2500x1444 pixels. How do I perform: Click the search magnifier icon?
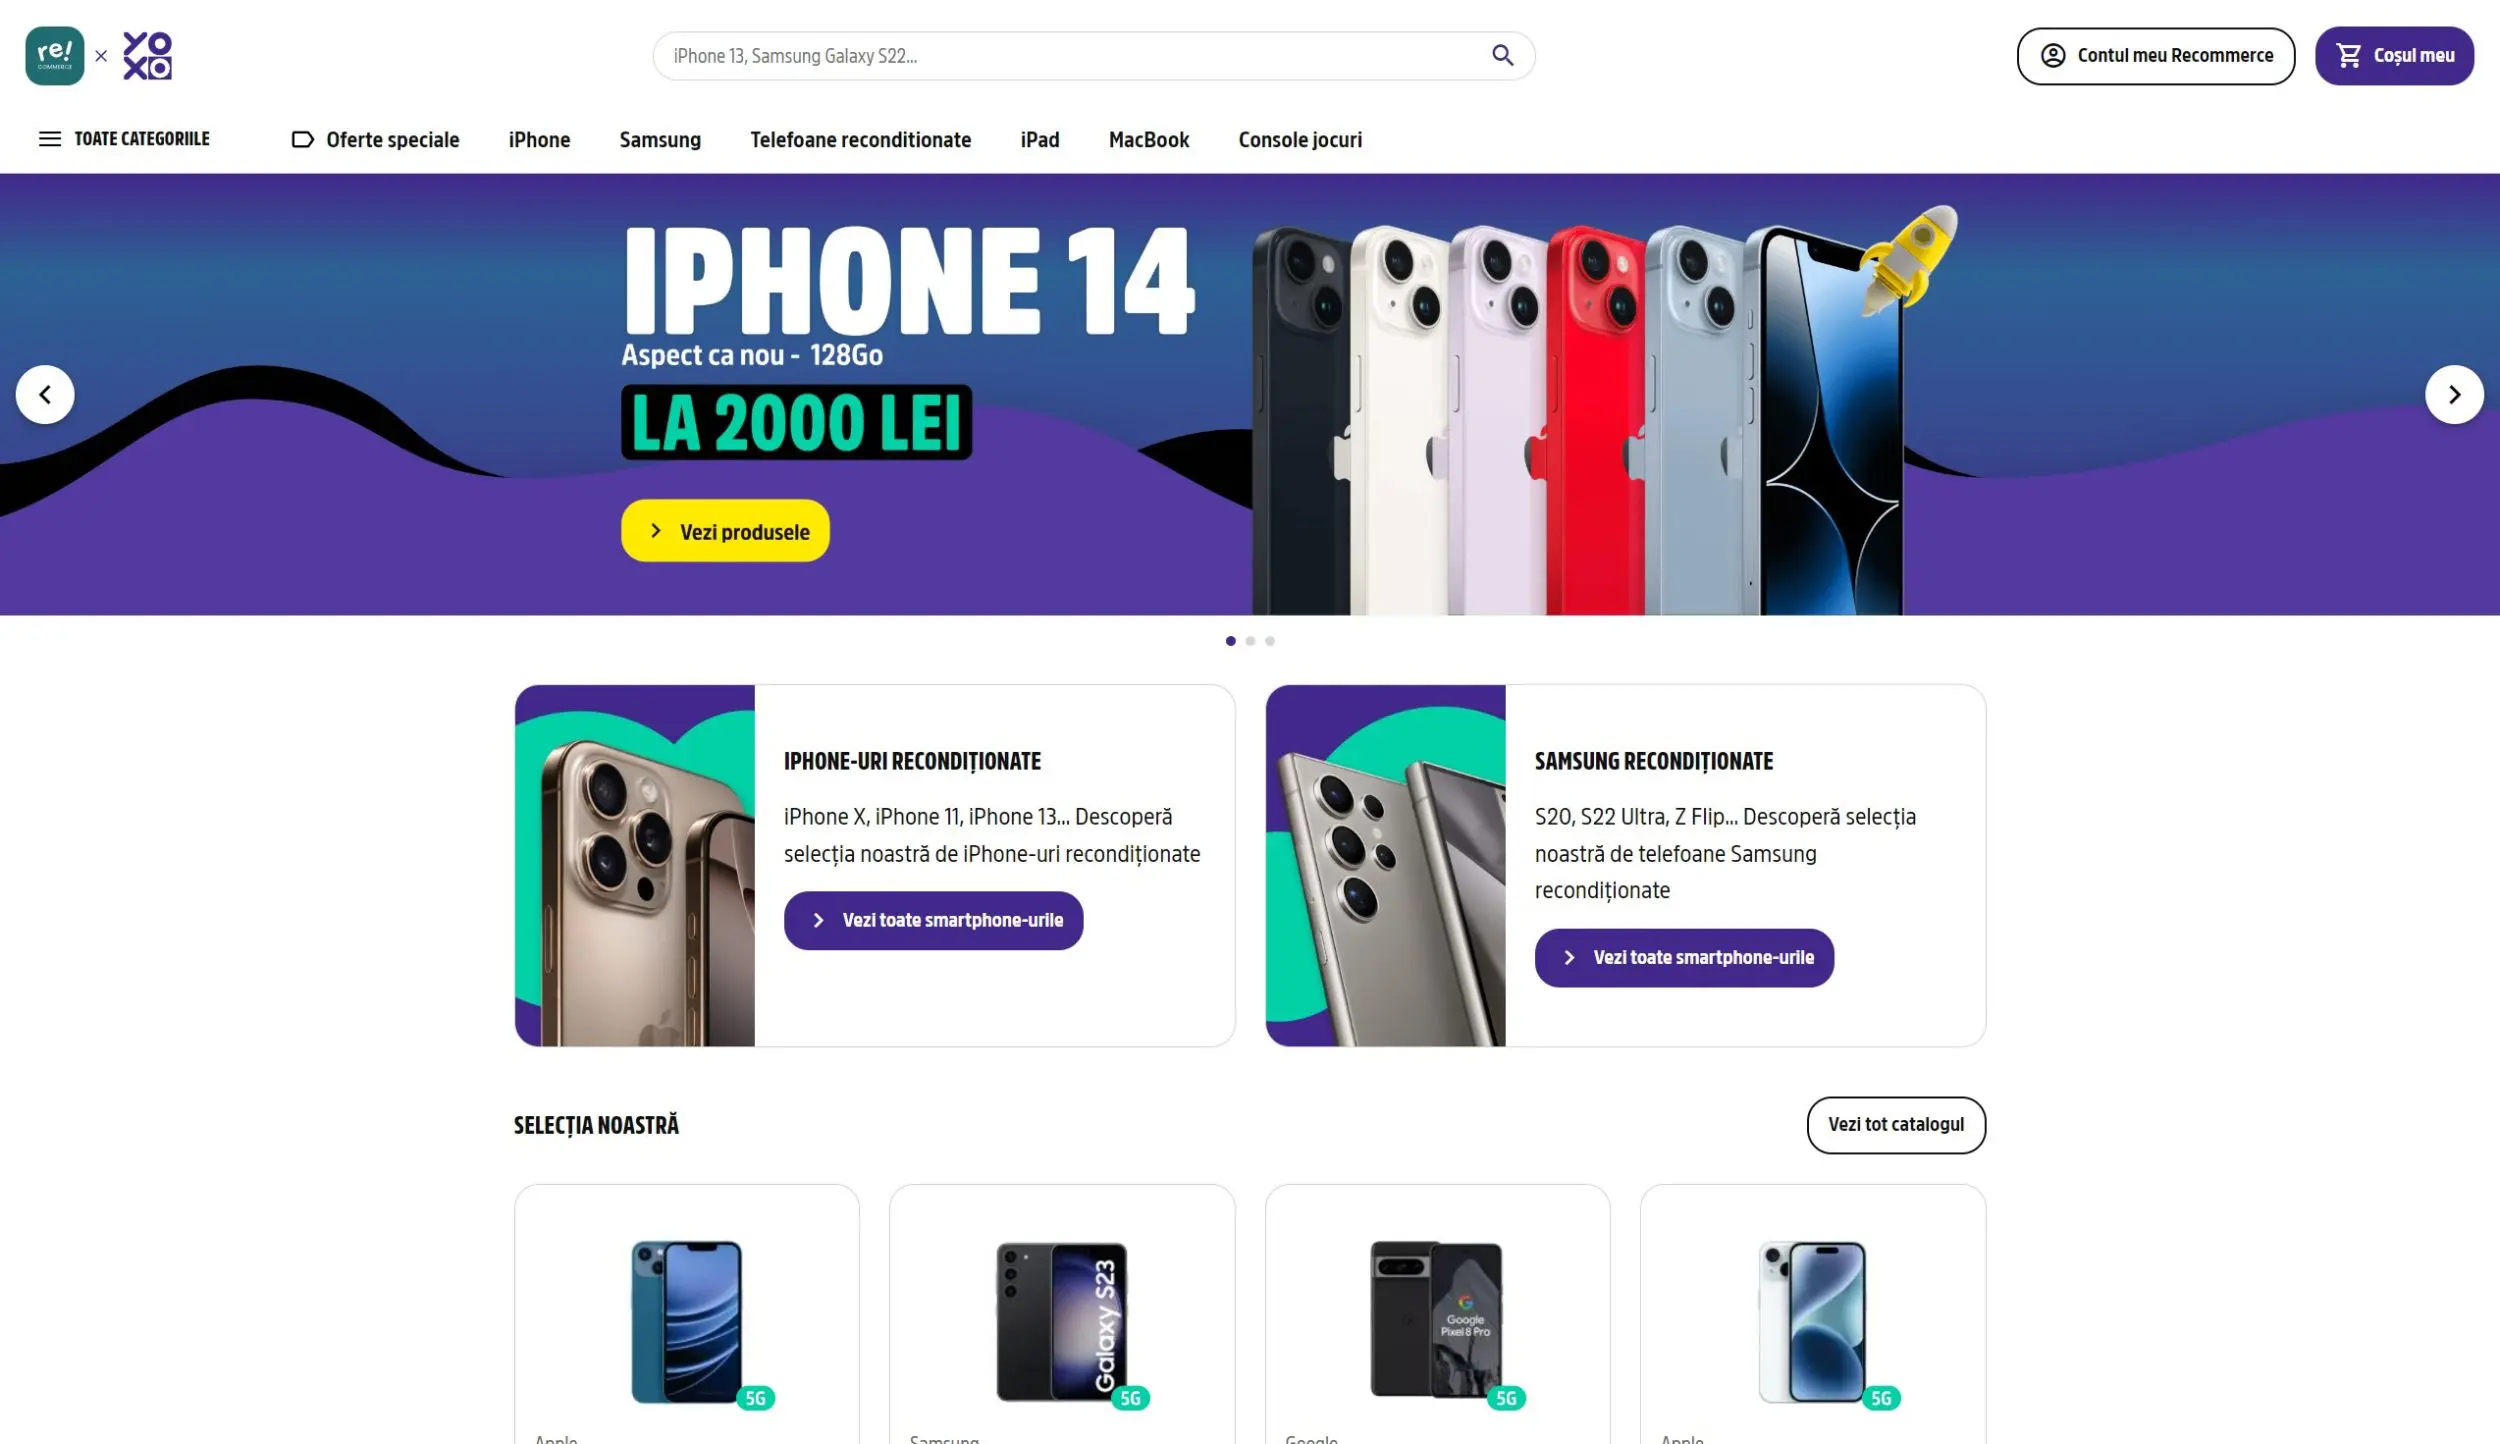[1502, 56]
